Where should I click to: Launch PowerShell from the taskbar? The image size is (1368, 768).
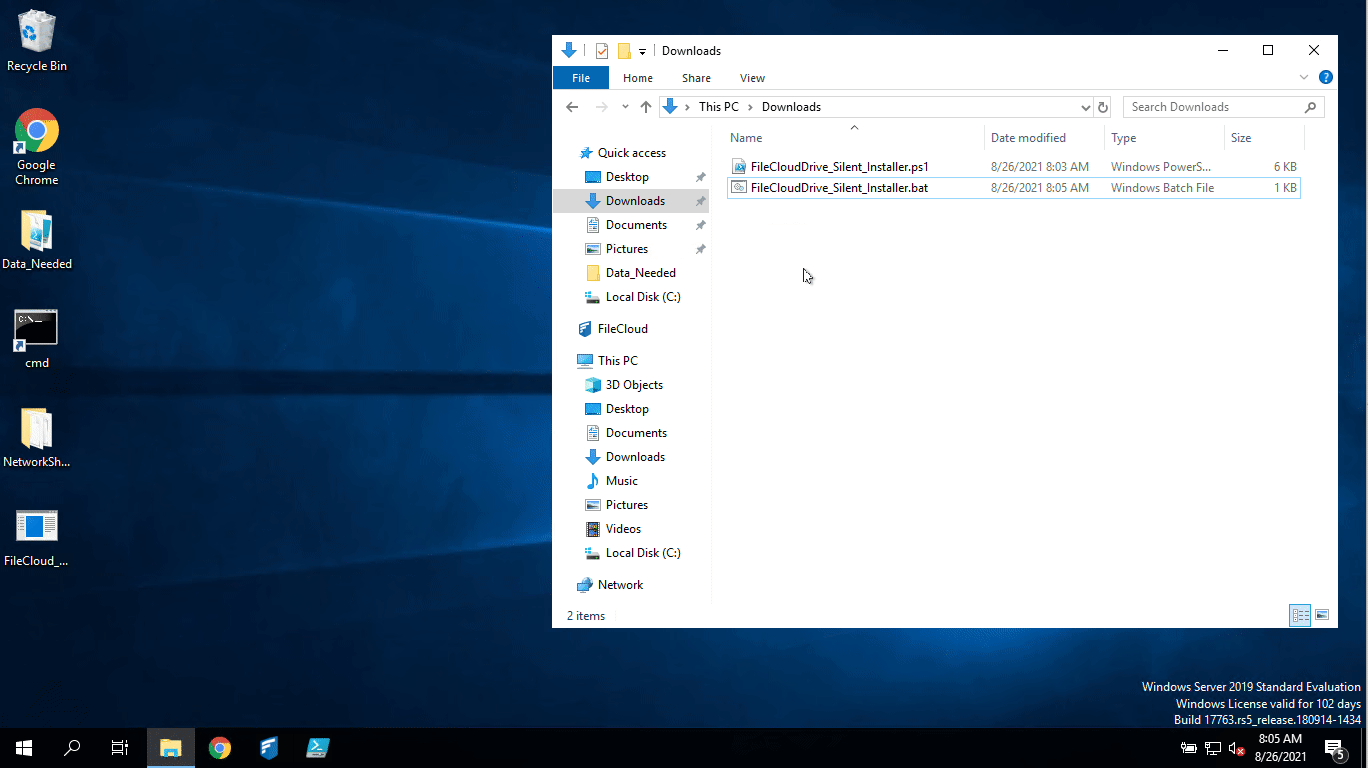(x=318, y=748)
